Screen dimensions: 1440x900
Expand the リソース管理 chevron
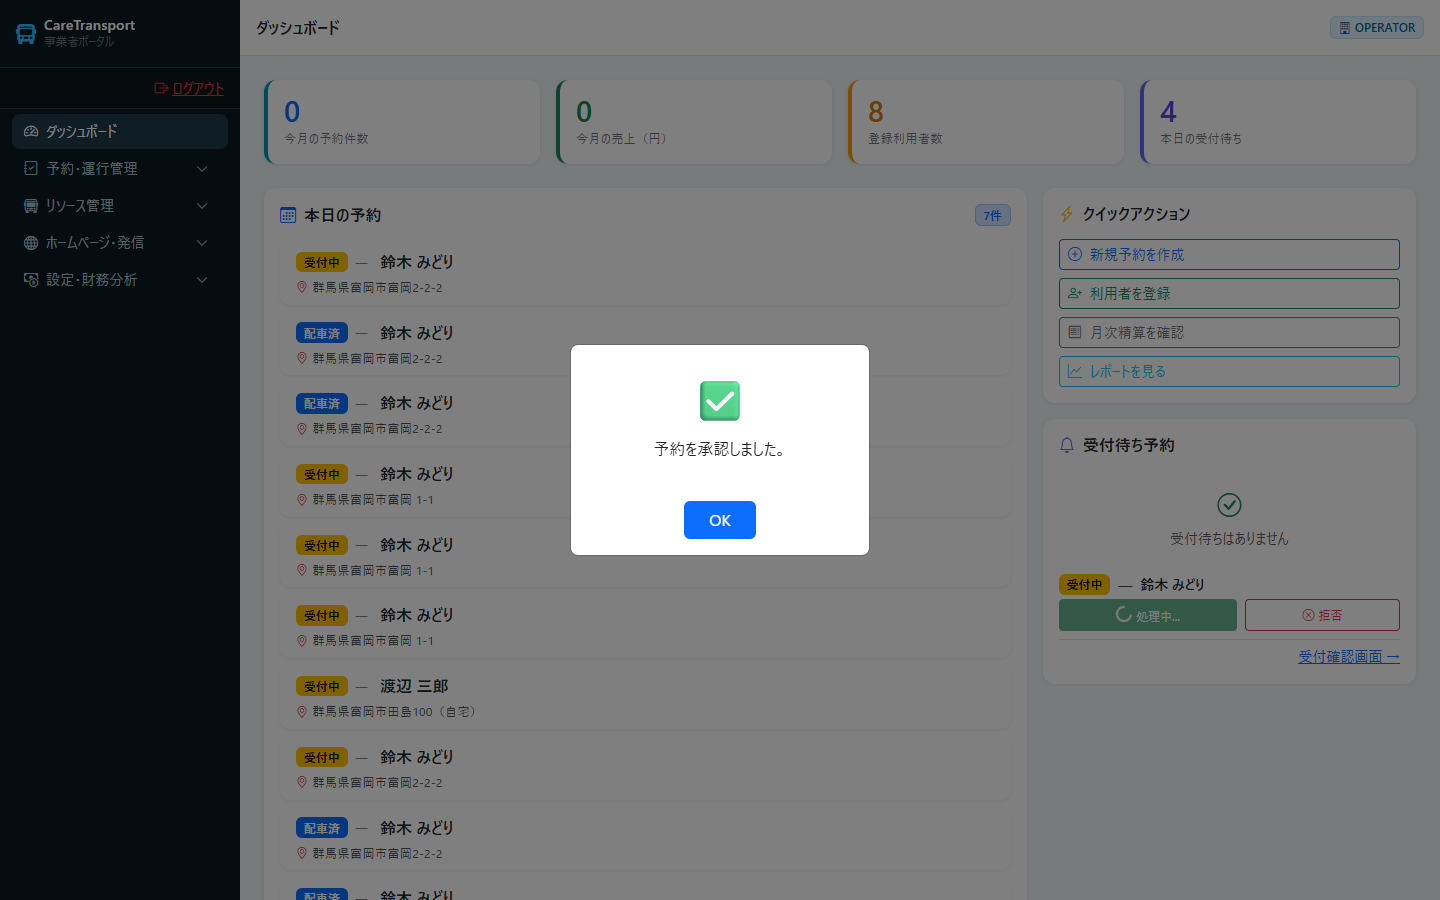[202, 206]
